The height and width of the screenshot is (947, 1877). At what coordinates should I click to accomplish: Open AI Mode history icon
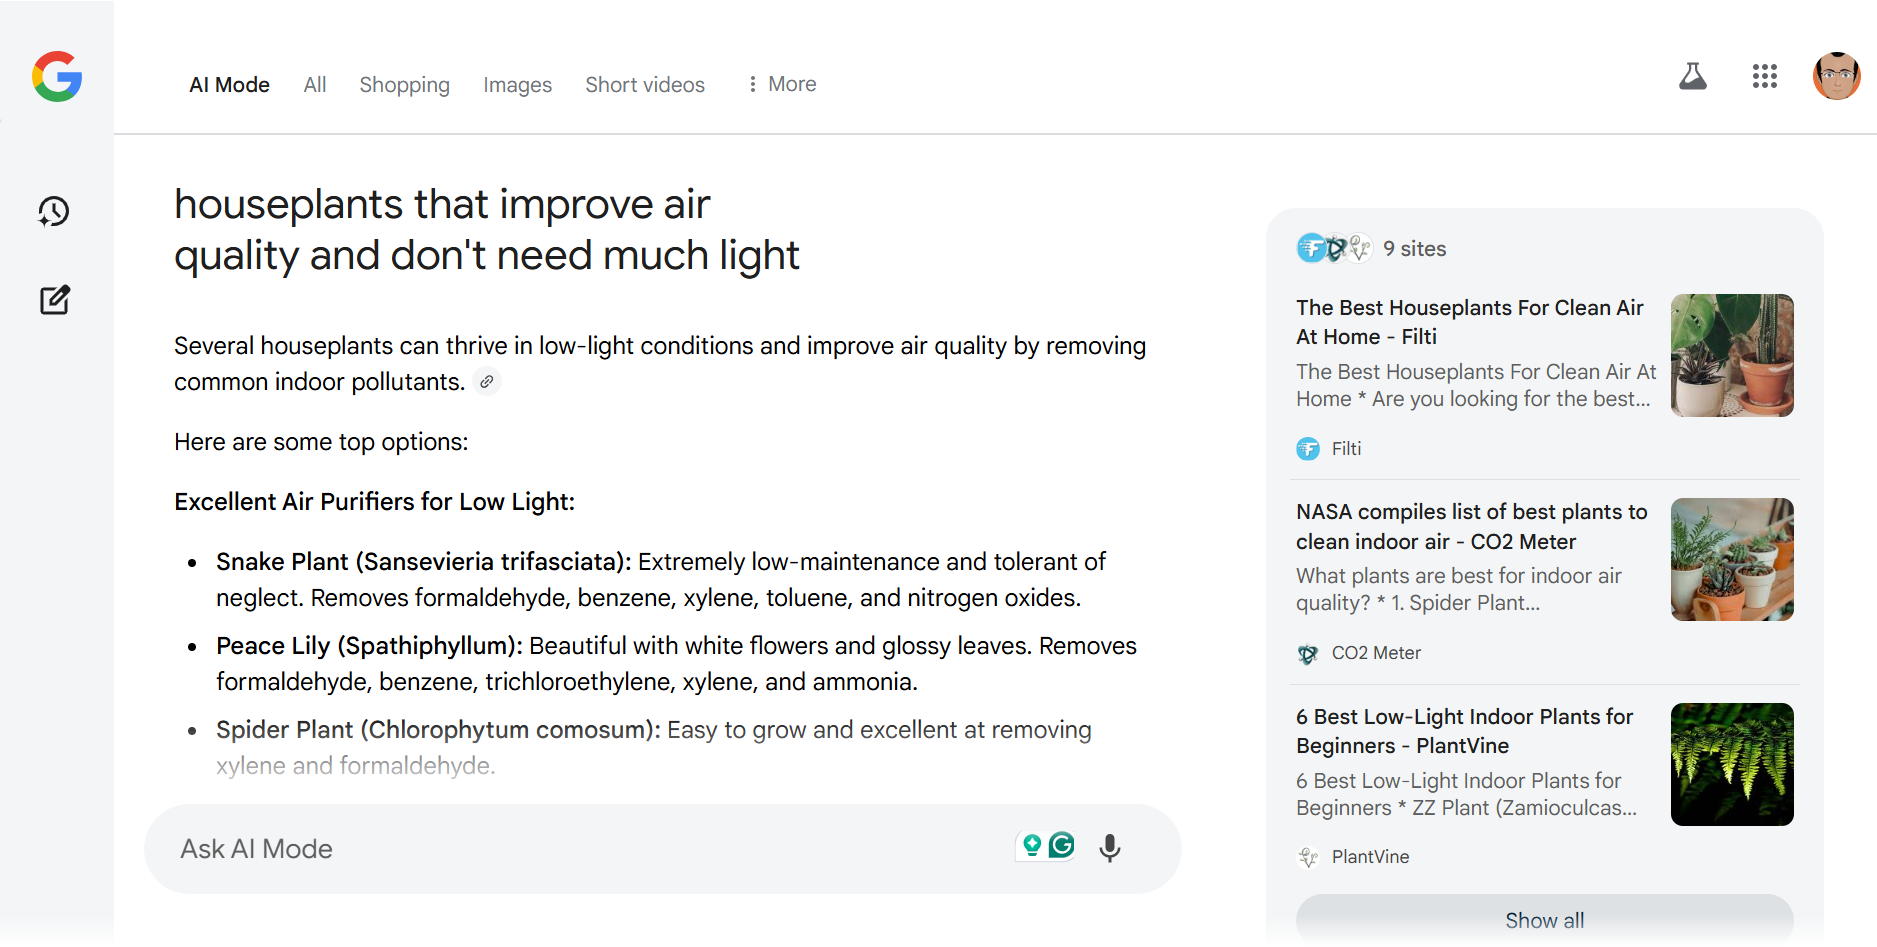click(x=54, y=211)
